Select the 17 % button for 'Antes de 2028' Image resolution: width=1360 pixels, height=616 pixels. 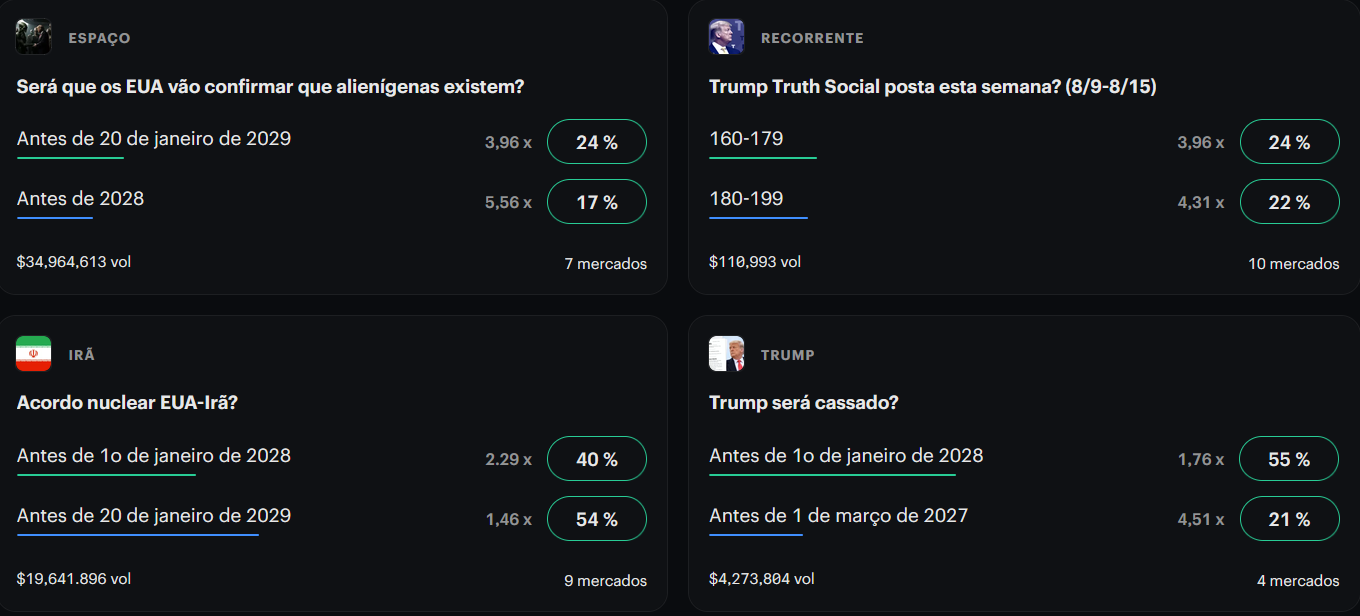(597, 202)
